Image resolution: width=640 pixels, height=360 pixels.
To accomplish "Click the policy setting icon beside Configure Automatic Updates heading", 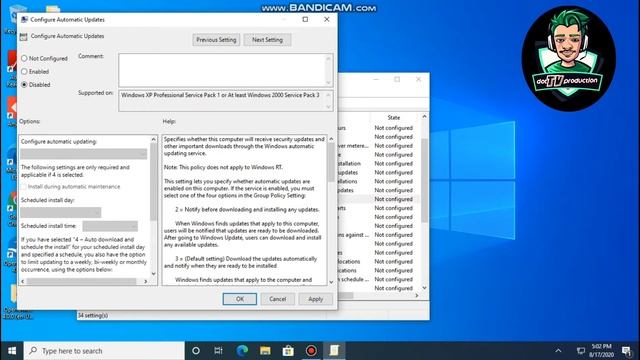I will coord(23,37).
